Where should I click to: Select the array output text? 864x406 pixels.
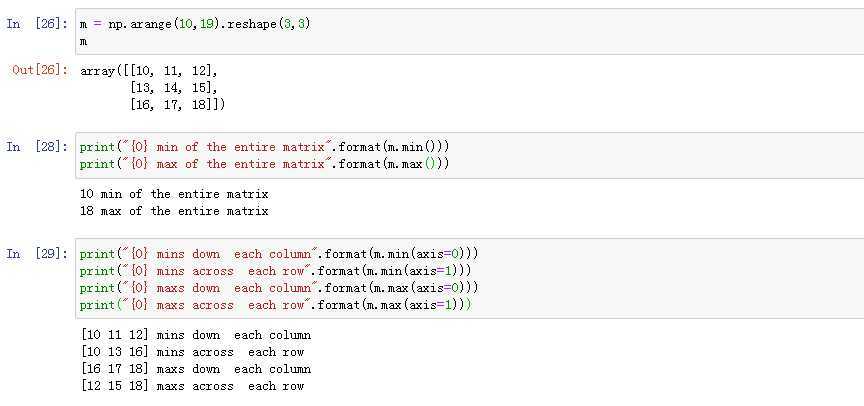(x=153, y=88)
